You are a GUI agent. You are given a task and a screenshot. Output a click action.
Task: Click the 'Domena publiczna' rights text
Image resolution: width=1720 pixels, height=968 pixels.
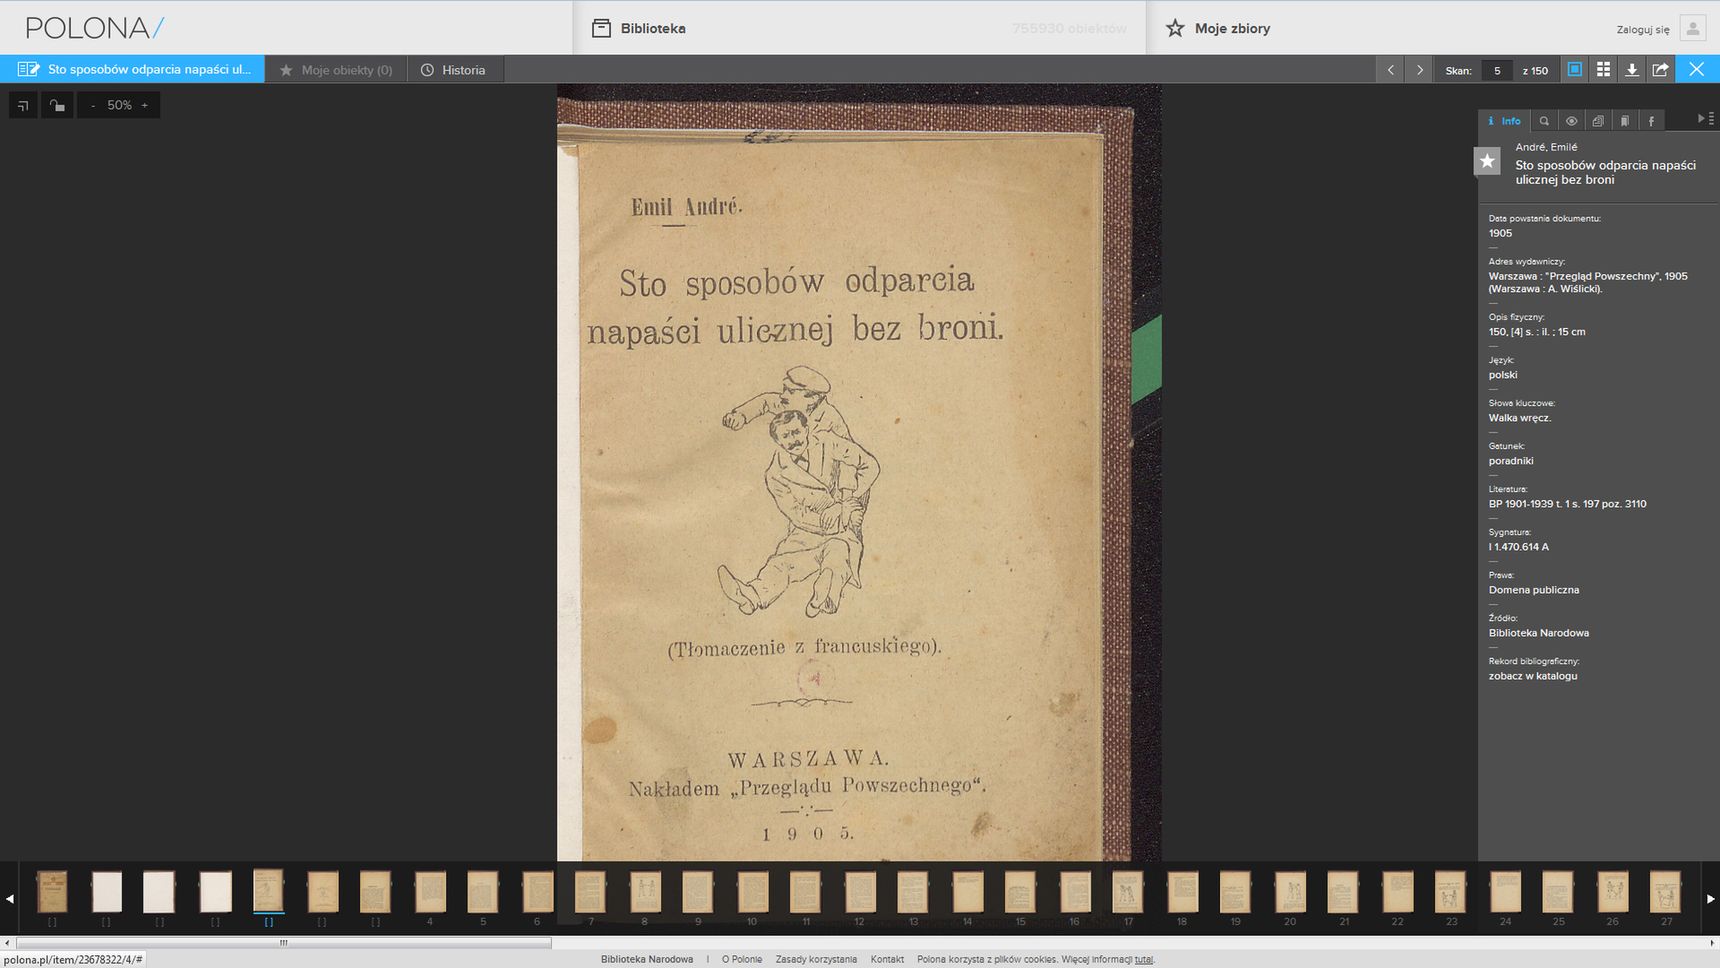point(1534,590)
